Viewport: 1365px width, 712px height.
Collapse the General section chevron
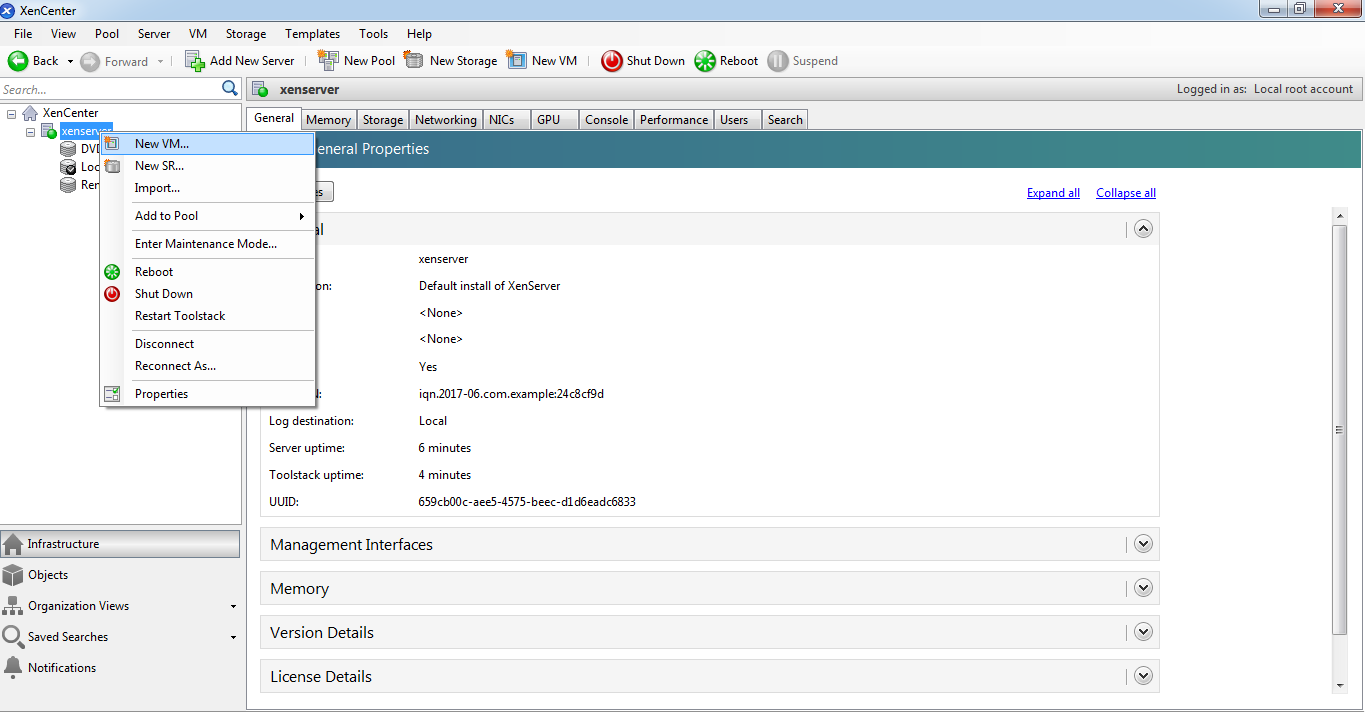coord(1144,229)
